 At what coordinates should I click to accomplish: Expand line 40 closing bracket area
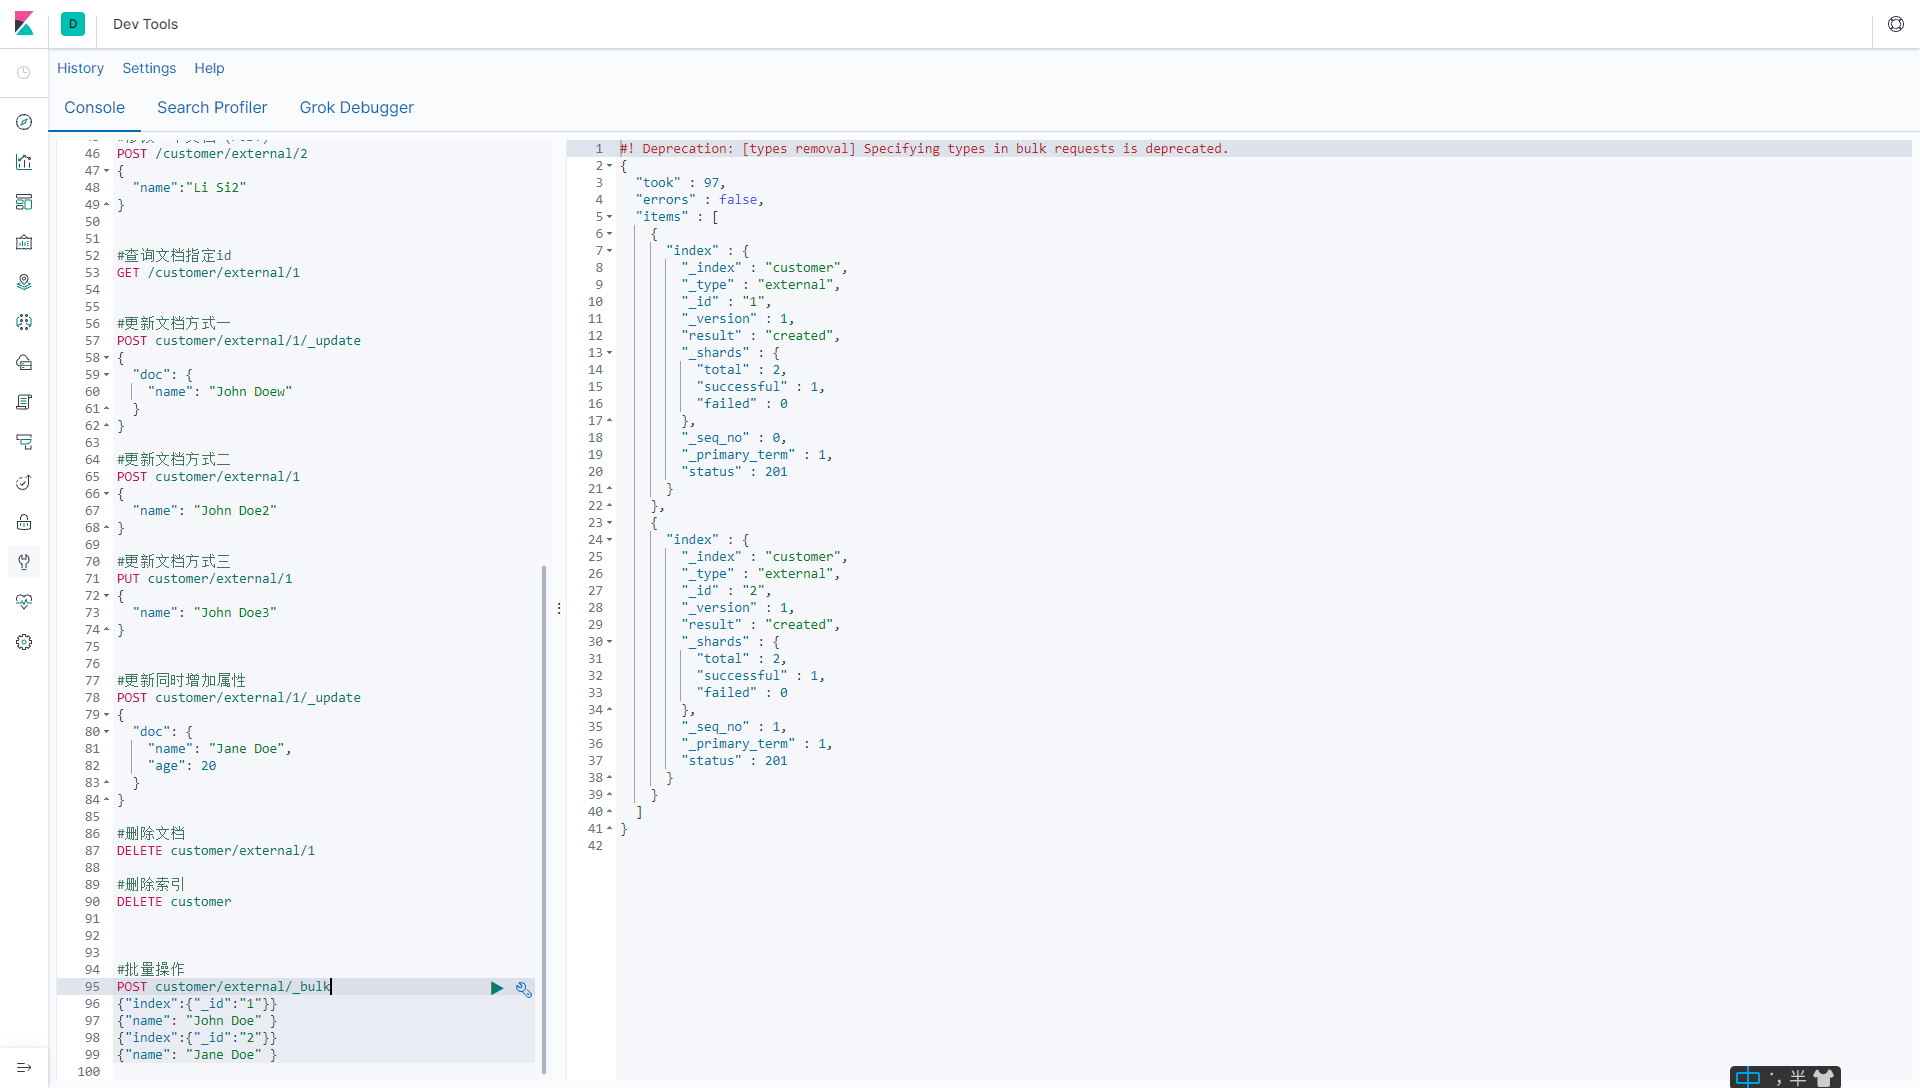tap(609, 811)
